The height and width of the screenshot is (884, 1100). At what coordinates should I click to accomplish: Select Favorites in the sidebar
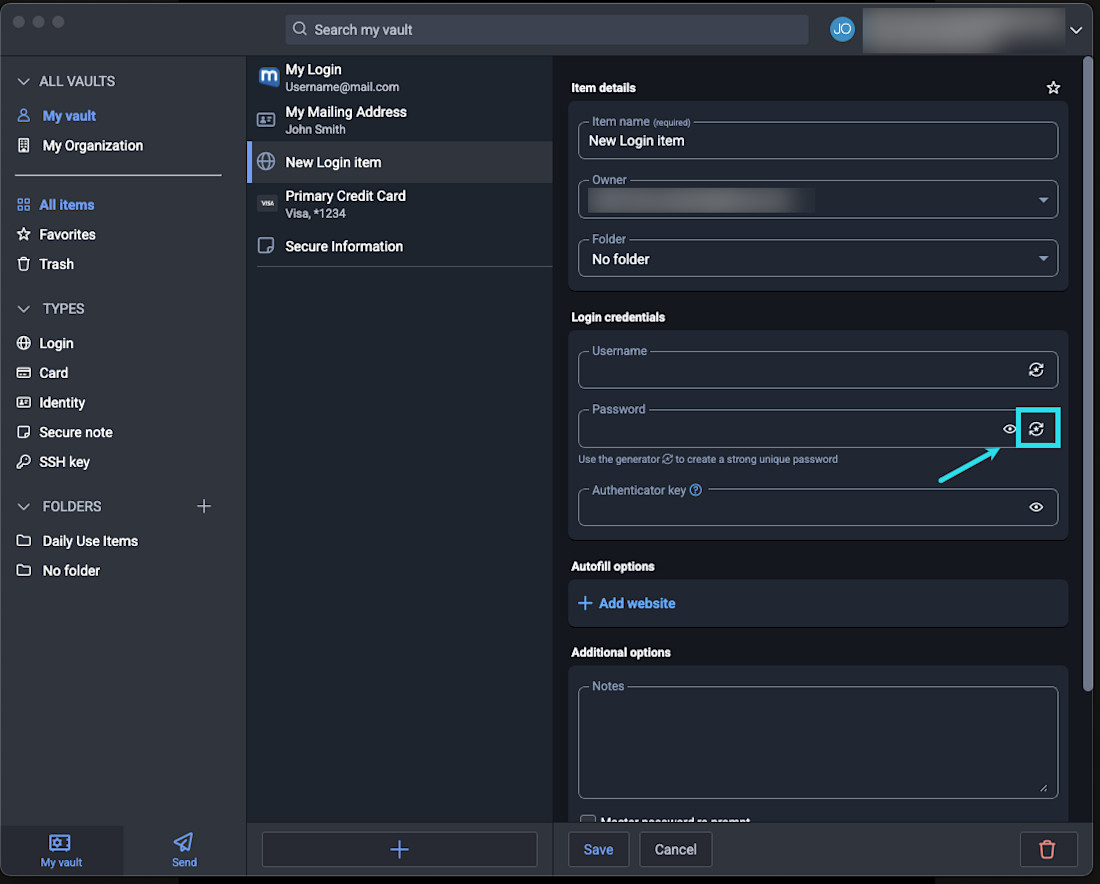(x=67, y=234)
